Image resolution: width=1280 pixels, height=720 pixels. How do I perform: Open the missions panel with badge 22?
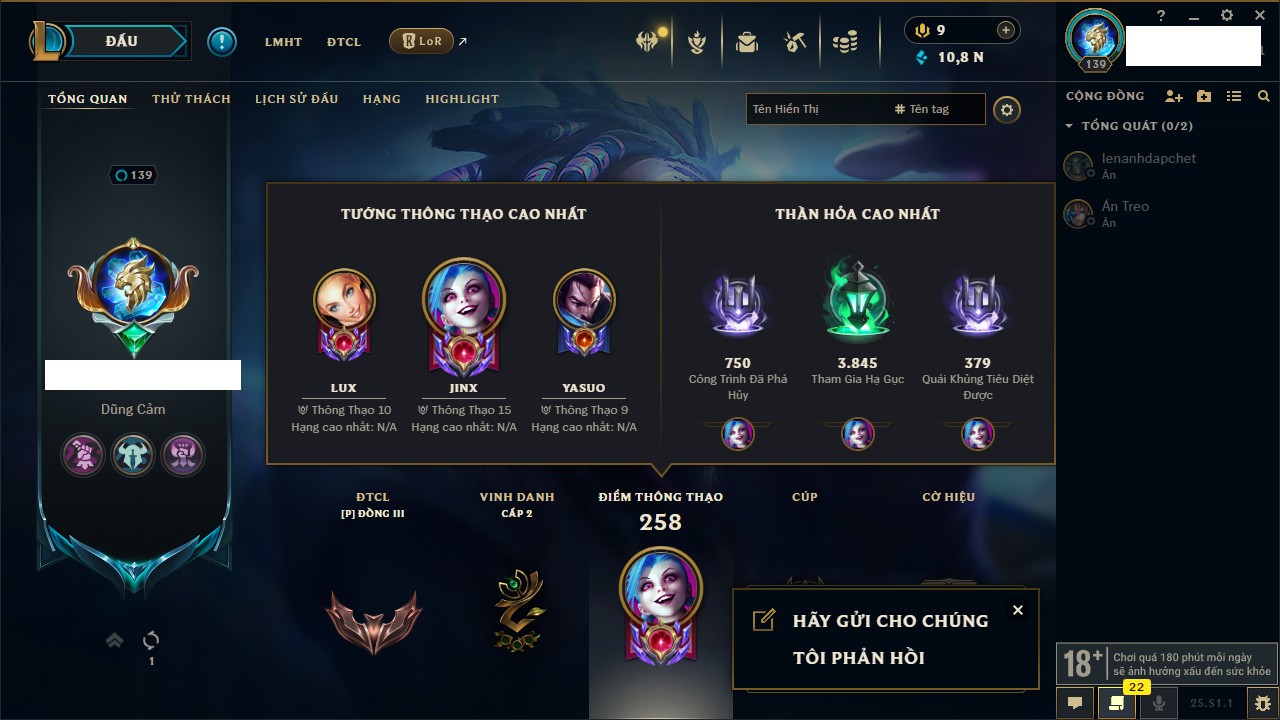(x=1117, y=702)
